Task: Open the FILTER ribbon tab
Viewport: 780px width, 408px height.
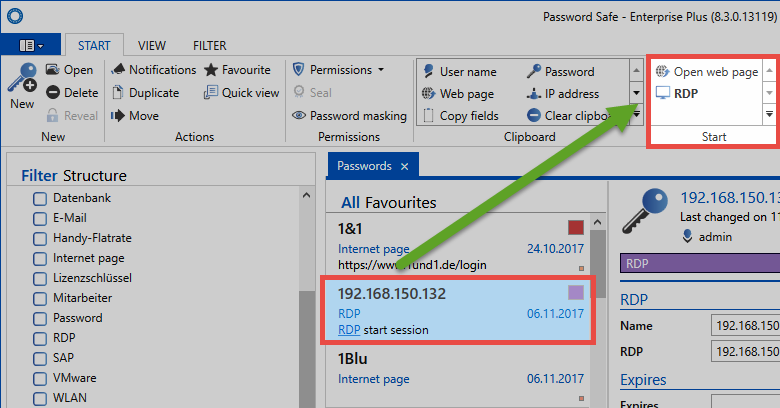Action: (209, 46)
